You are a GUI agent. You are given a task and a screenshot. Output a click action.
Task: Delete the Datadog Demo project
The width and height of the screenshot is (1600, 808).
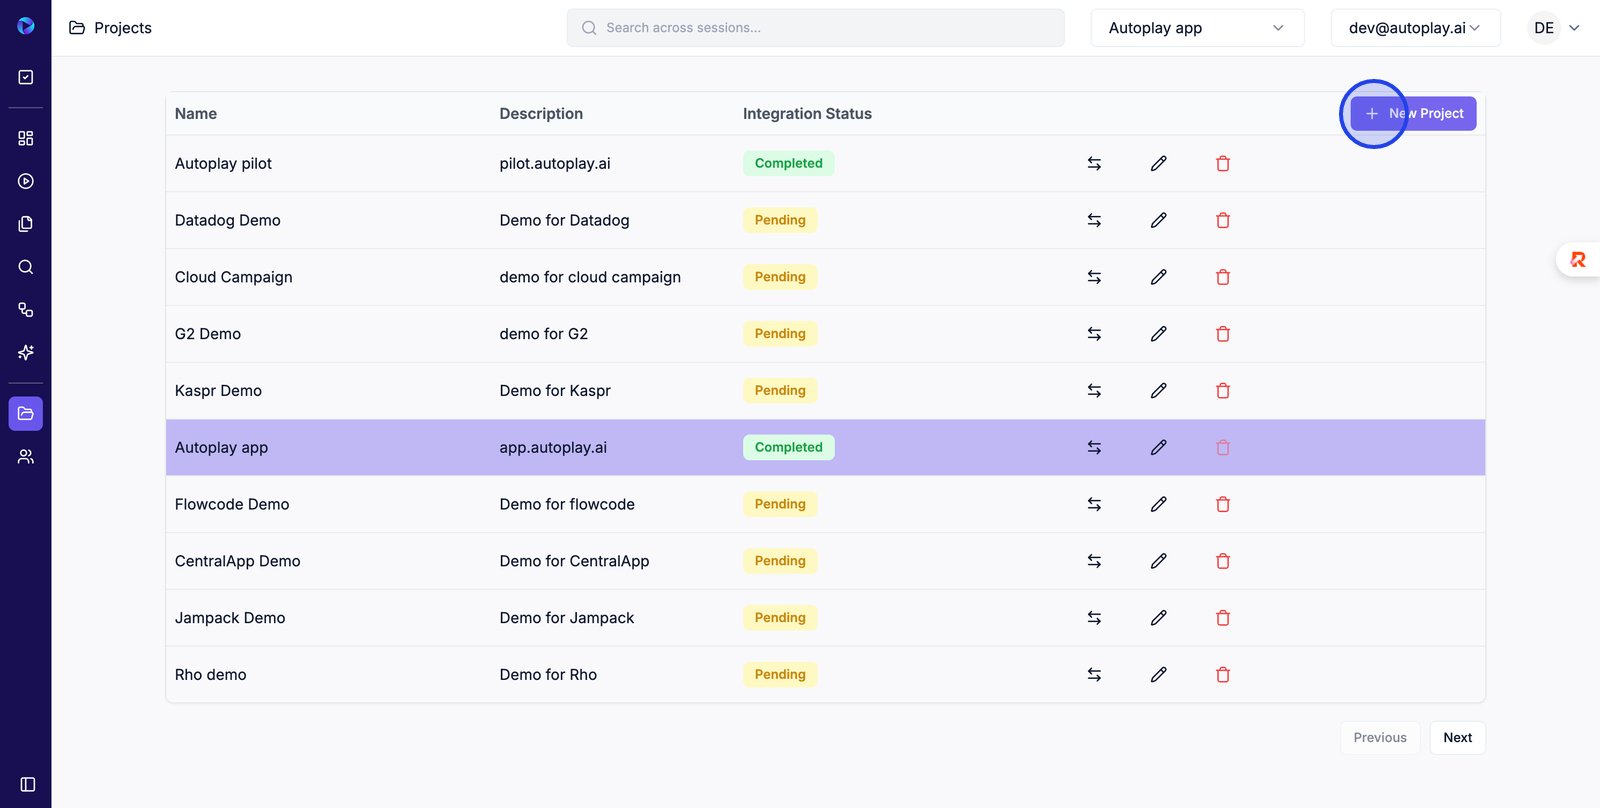[1222, 220]
